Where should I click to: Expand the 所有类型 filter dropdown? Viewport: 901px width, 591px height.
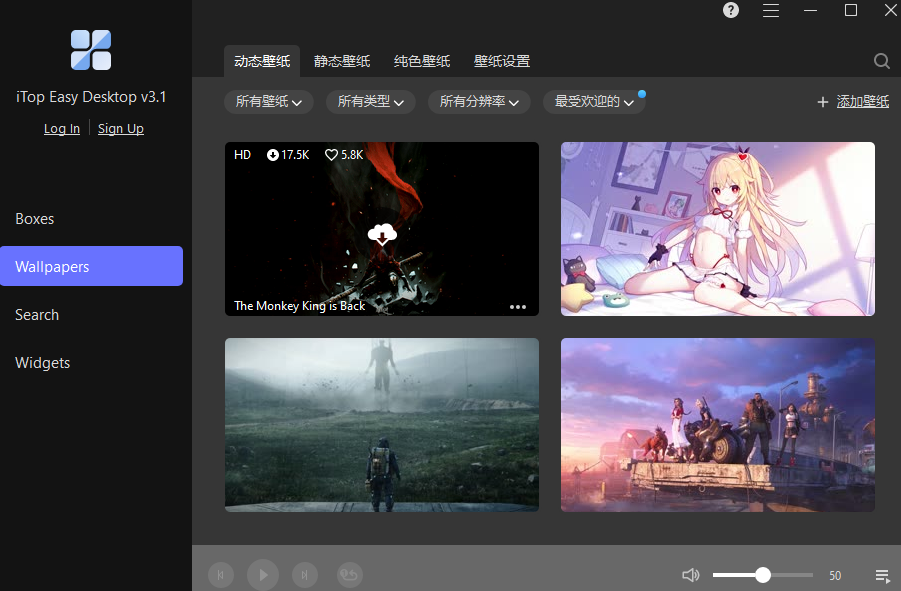point(371,102)
